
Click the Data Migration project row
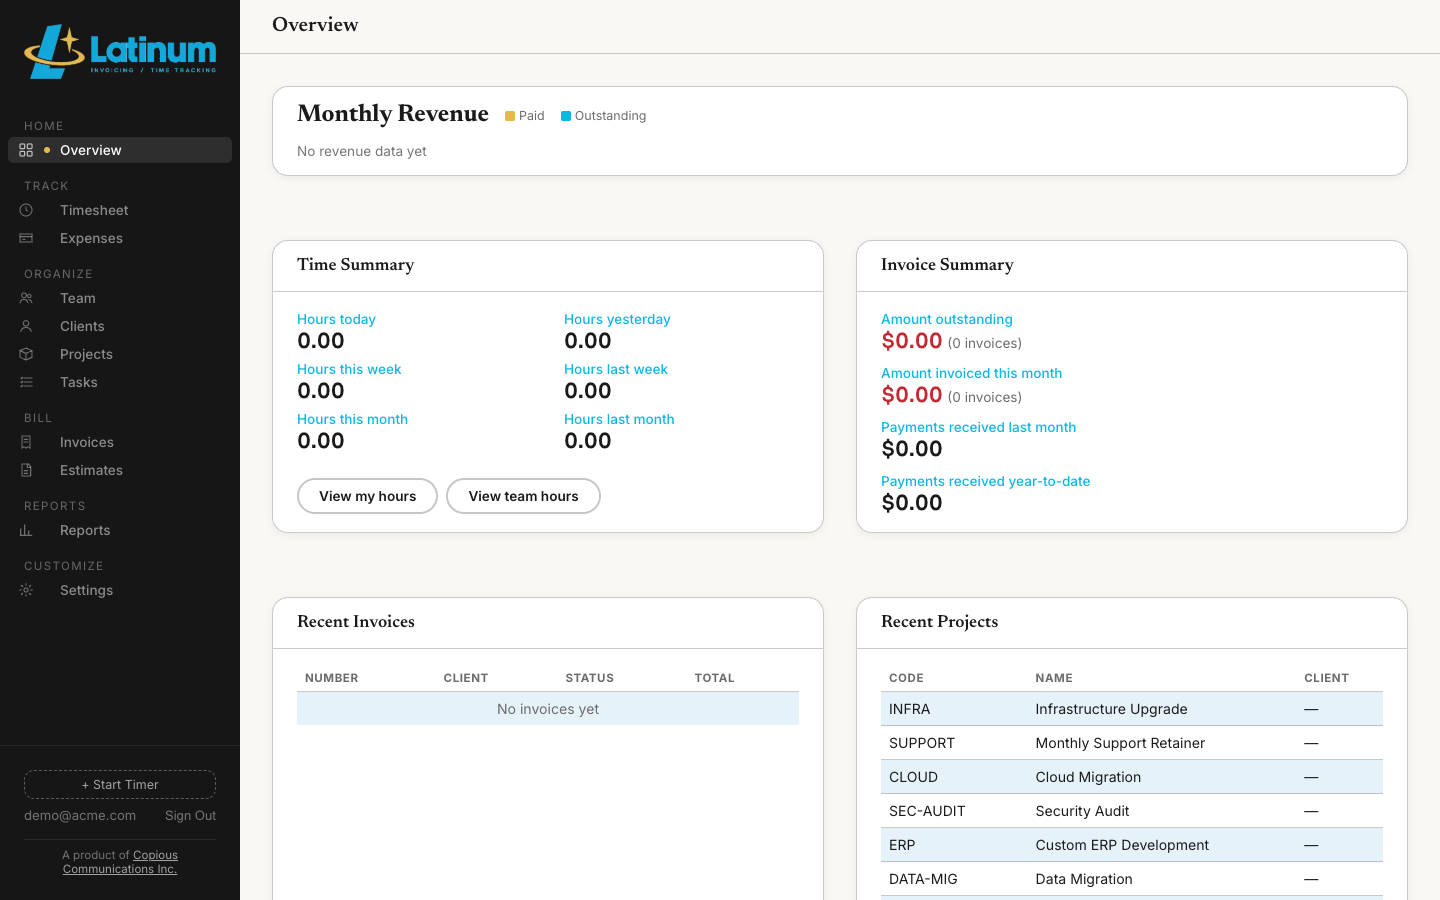[x=1132, y=879]
